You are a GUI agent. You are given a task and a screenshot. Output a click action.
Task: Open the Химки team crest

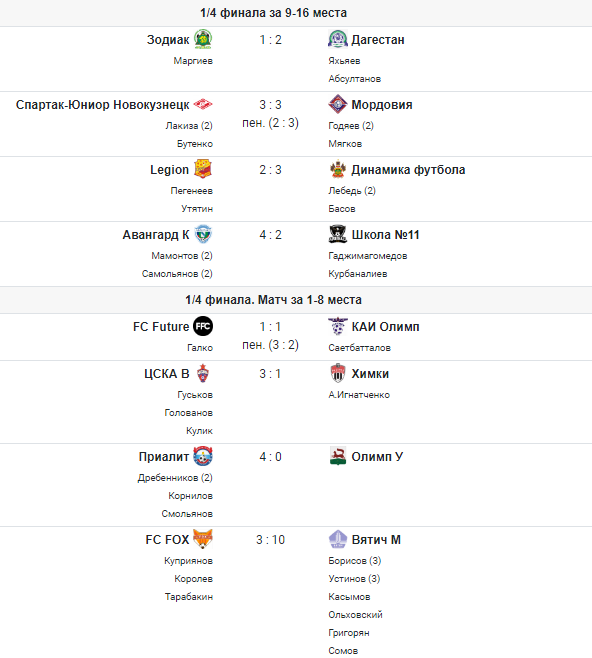pyautogui.click(x=338, y=373)
